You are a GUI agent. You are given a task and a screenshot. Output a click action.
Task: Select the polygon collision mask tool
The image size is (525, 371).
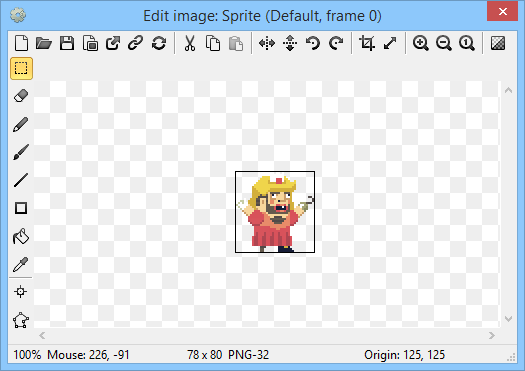21,320
